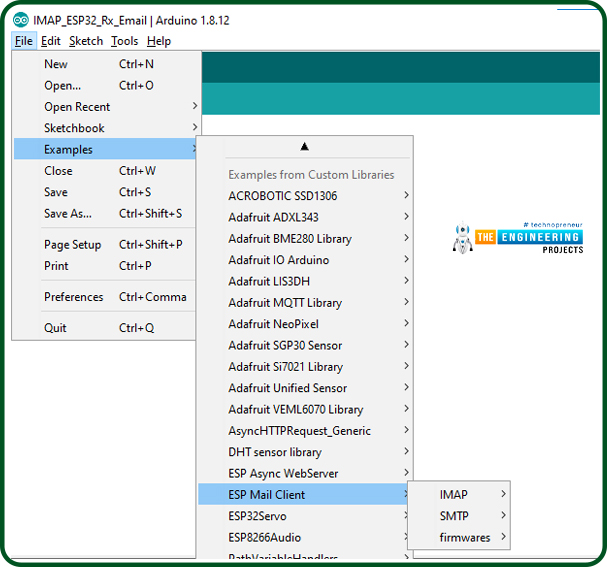Click the Arduino logo icon in title bar
607x567 pixels.
coord(21,20)
